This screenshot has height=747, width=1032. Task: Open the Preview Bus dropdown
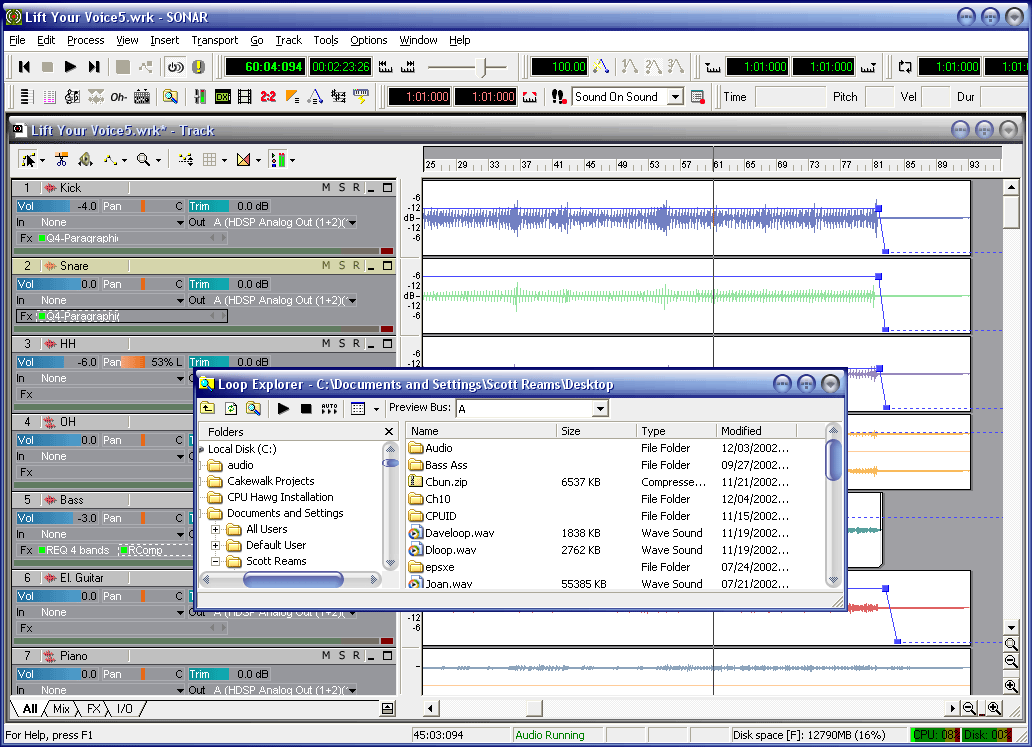[x=600, y=408]
